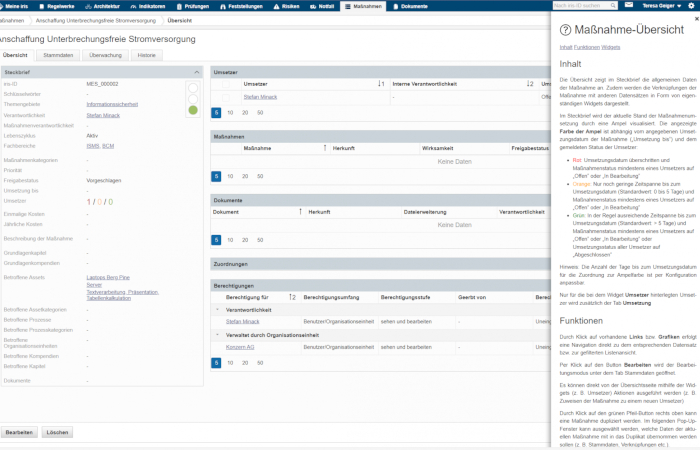The width and height of the screenshot is (700, 450).
Task: Toggle the select-all checkbox in Umsetzer header
Action: coord(227,84)
